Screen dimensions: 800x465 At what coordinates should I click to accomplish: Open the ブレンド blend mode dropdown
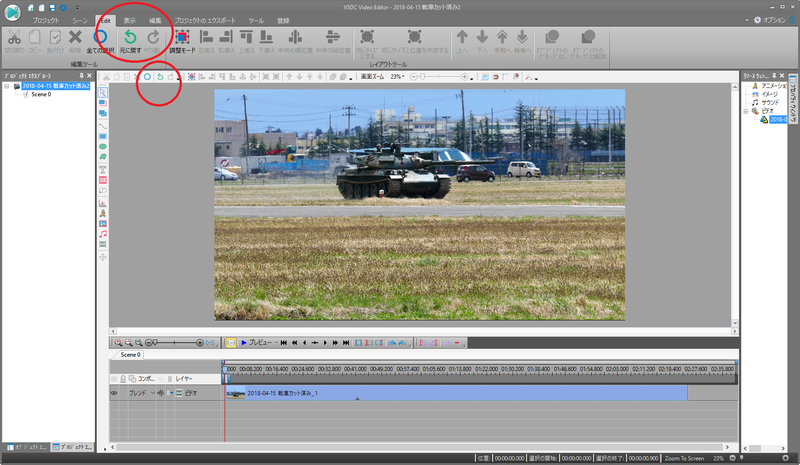point(152,393)
